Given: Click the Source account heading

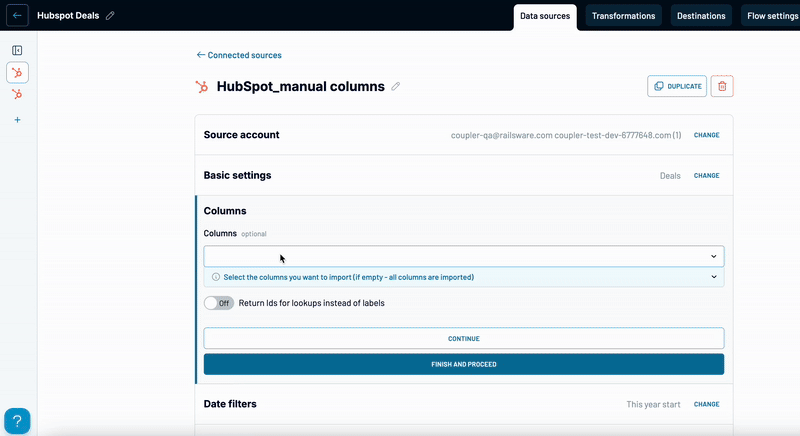Looking at the screenshot, I should [x=241, y=135].
